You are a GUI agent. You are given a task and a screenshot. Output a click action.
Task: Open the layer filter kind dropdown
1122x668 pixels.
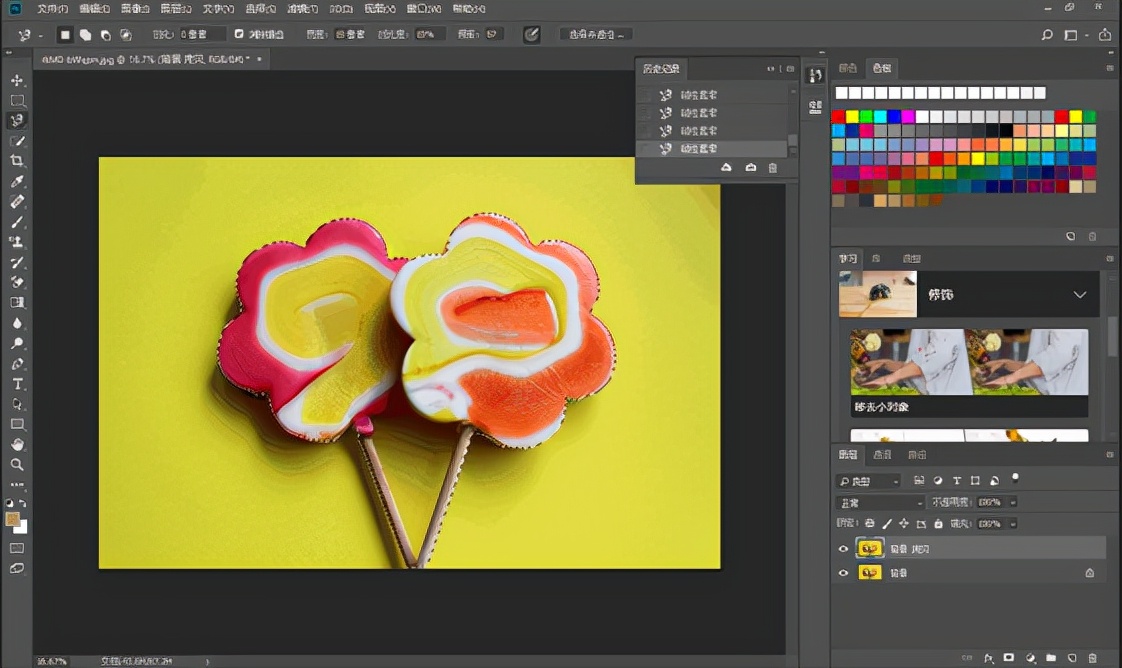click(868, 481)
